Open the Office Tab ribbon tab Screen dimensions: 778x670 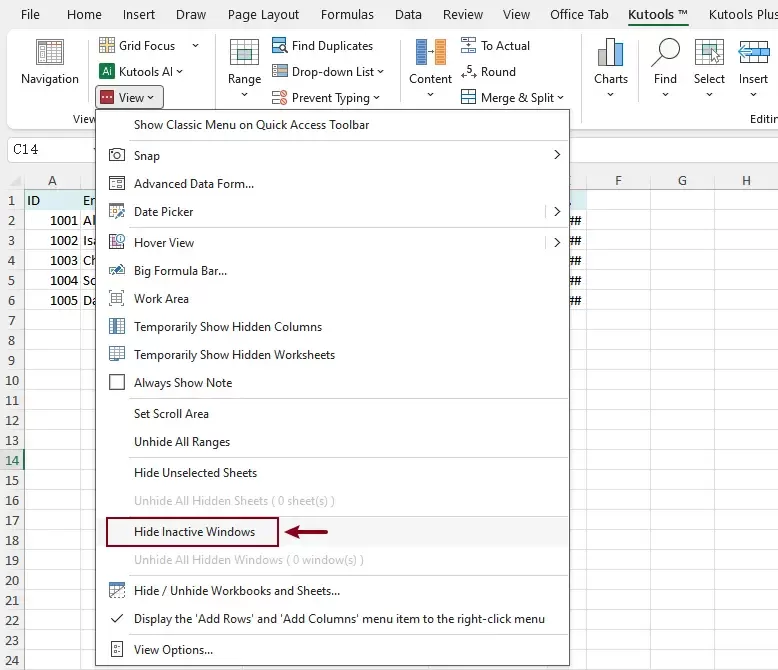point(579,15)
